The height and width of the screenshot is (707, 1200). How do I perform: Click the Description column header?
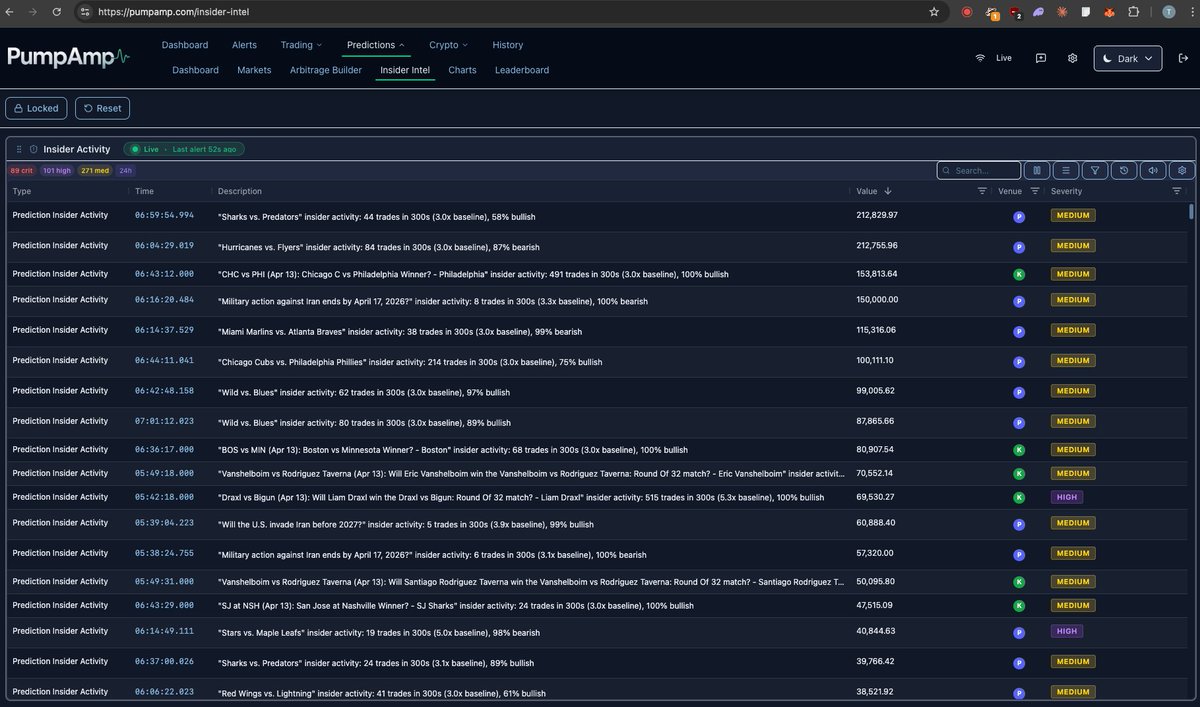pos(240,191)
